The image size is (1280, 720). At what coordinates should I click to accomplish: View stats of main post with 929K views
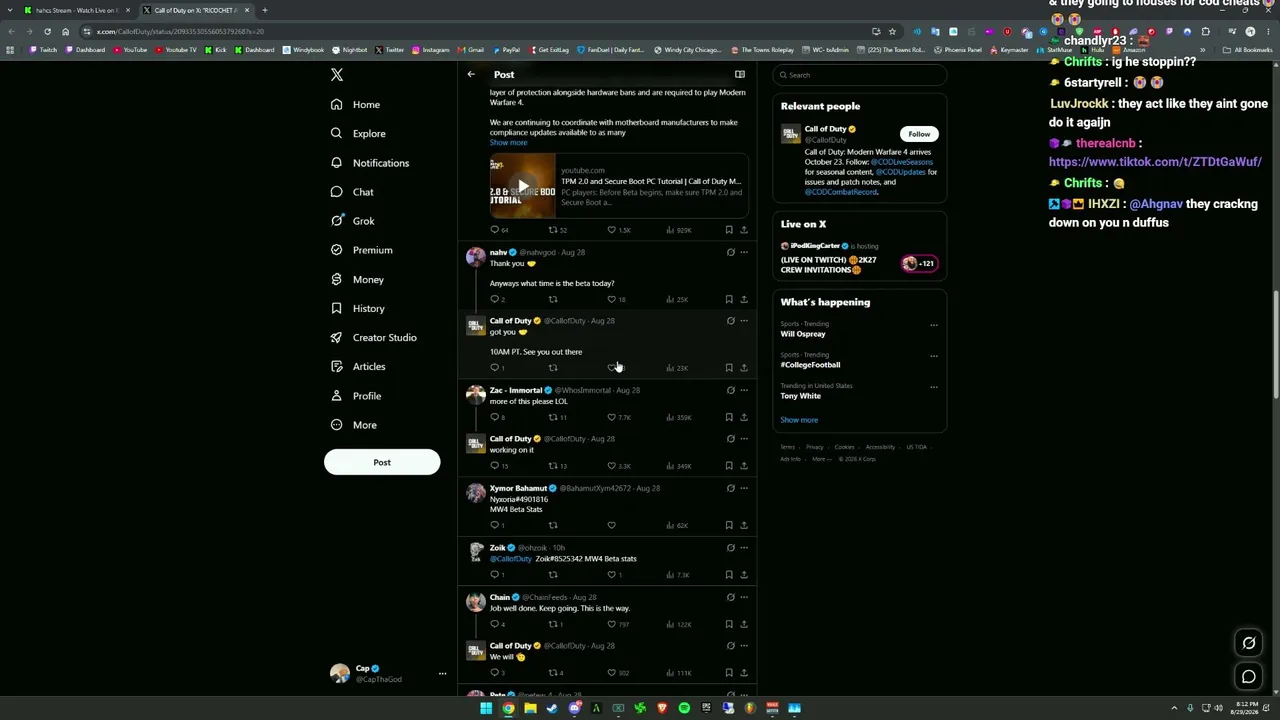[x=679, y=230]
